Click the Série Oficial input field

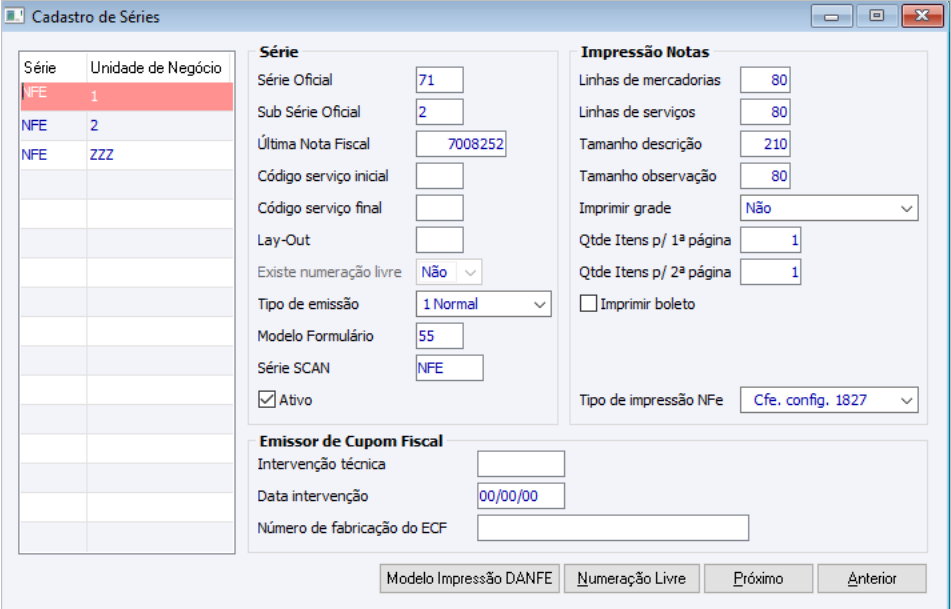(439, 80)
